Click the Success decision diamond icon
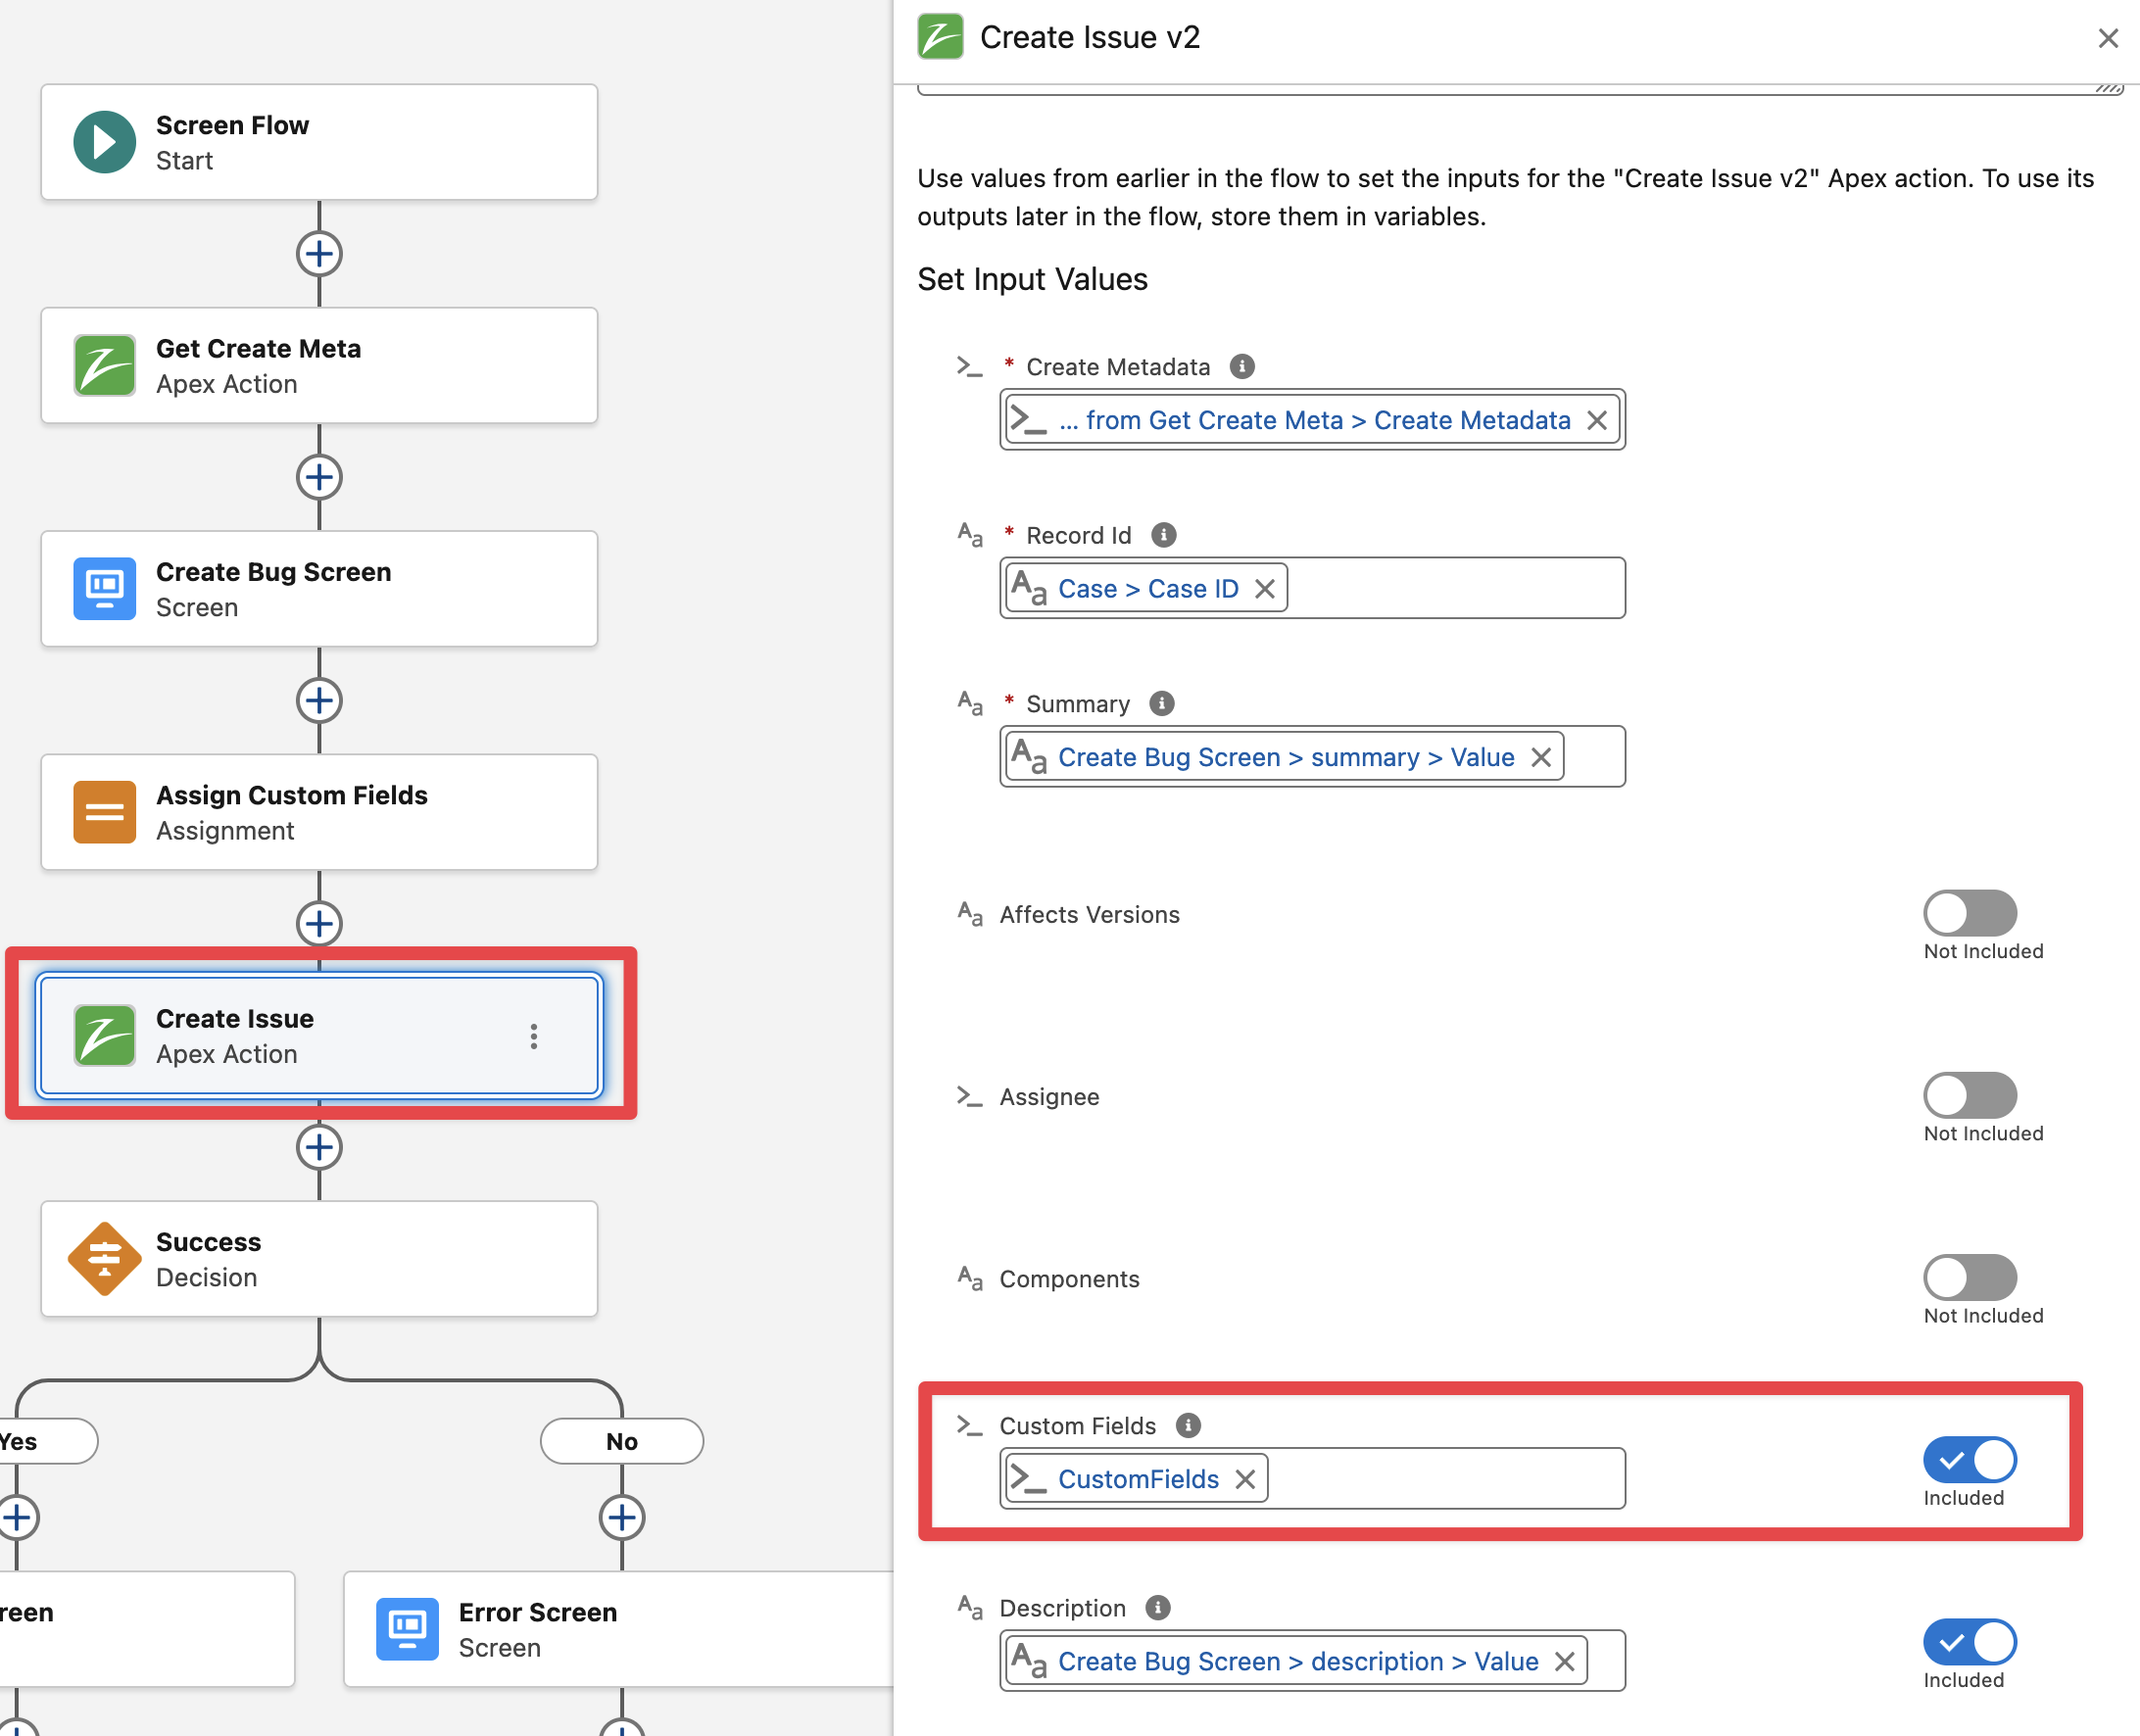The image size is (2140, 1736). 104,1259
